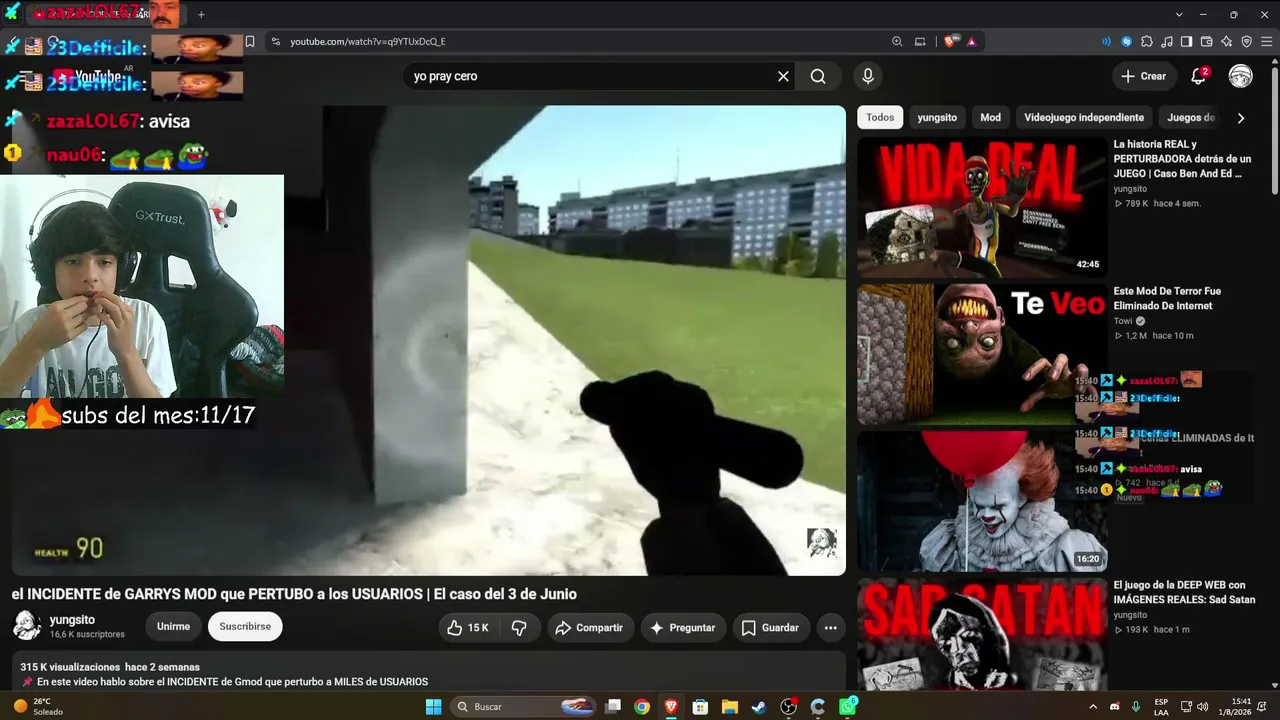The height and width of the screenshot is (720, 1280).
Task: Open 'Este Mod De Terror Fue Eliminado' title
Action: (1167, 299)
